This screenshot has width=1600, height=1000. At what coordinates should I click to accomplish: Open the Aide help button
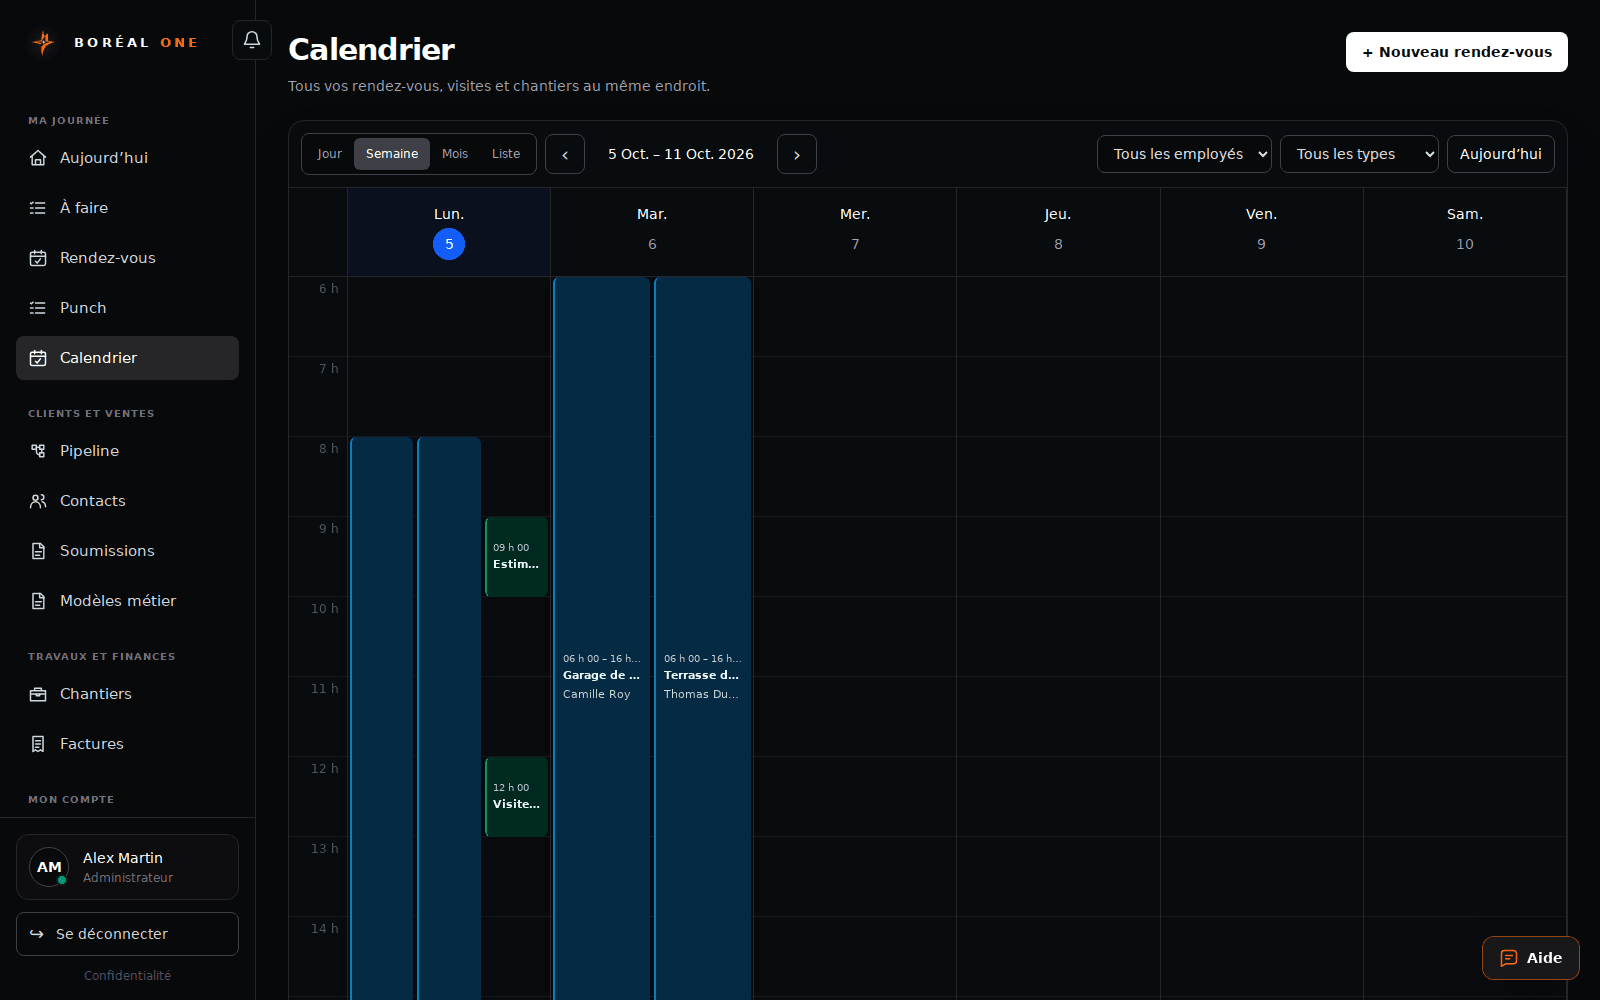pos(1531,958)
